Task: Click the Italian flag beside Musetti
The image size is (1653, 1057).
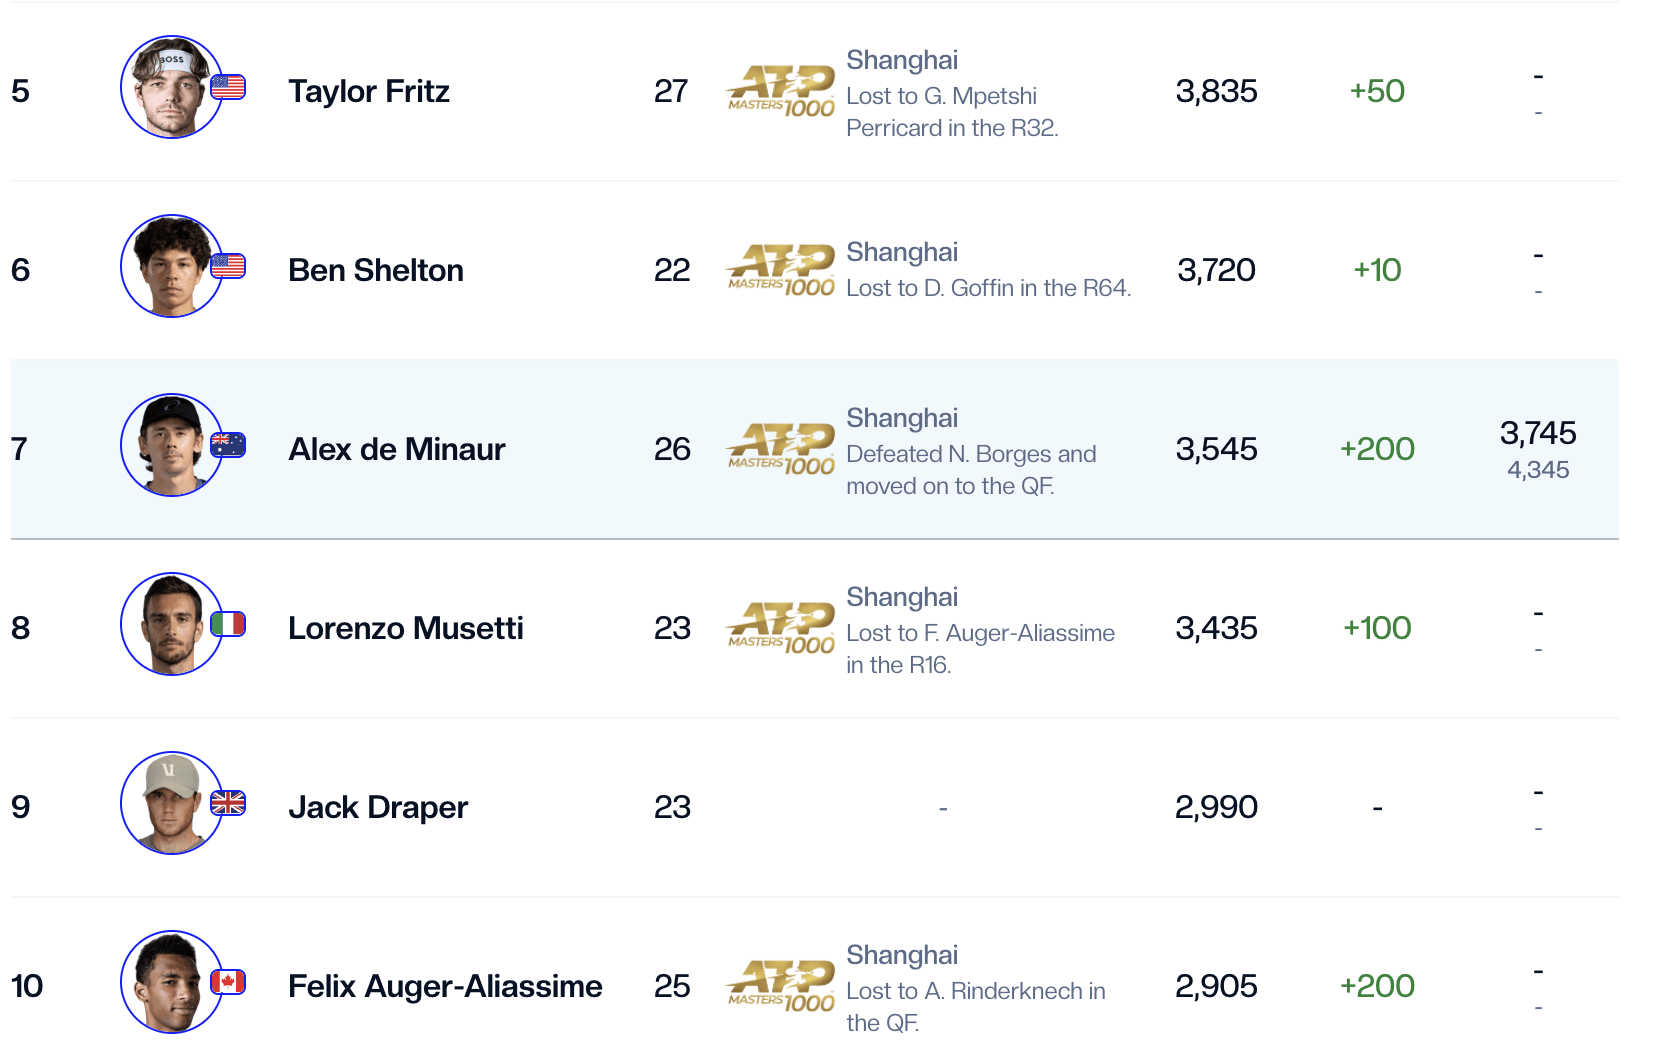Action: (228, 625)
